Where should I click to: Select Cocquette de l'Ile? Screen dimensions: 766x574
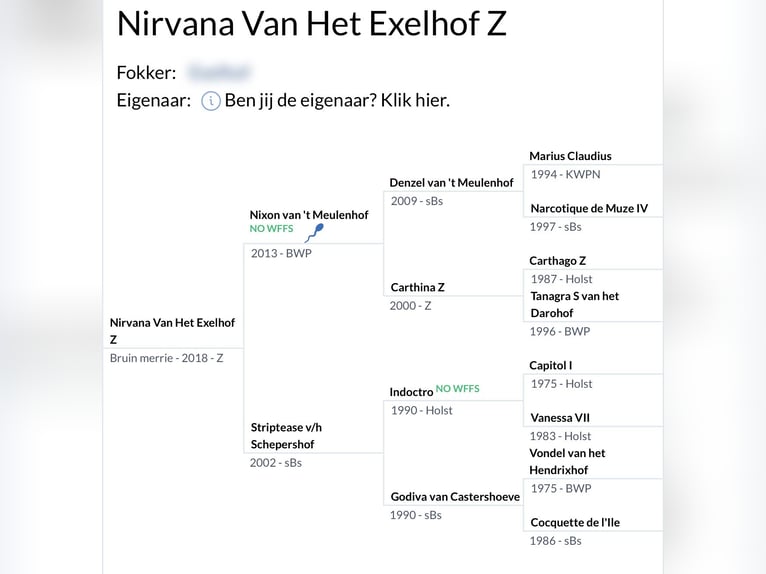point(575,522)
